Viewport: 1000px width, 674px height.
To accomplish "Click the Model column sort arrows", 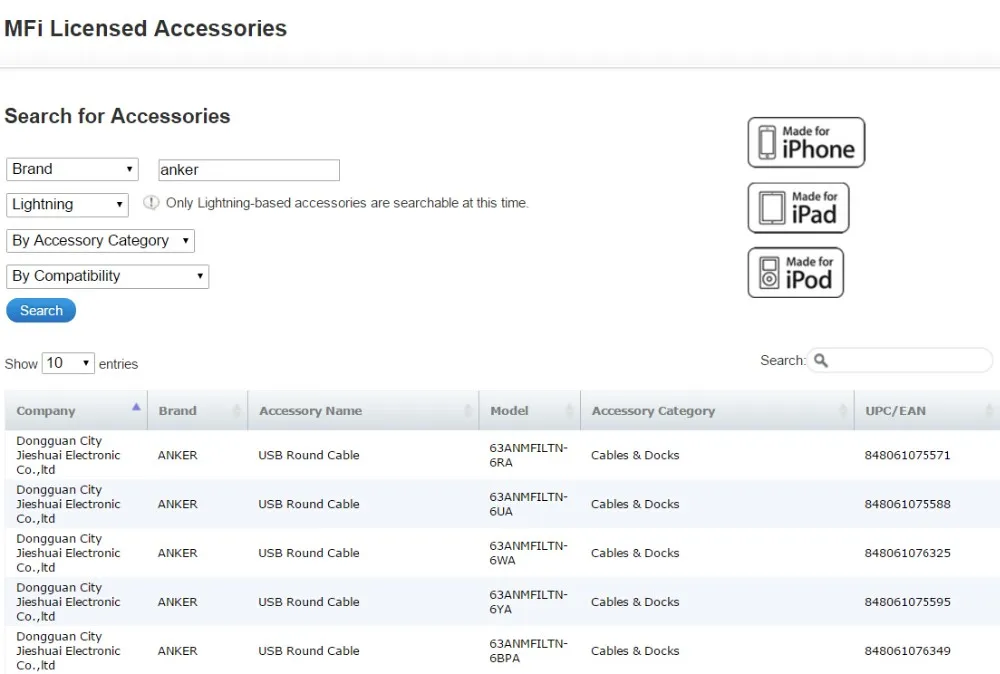I will [x=570, y=411].
